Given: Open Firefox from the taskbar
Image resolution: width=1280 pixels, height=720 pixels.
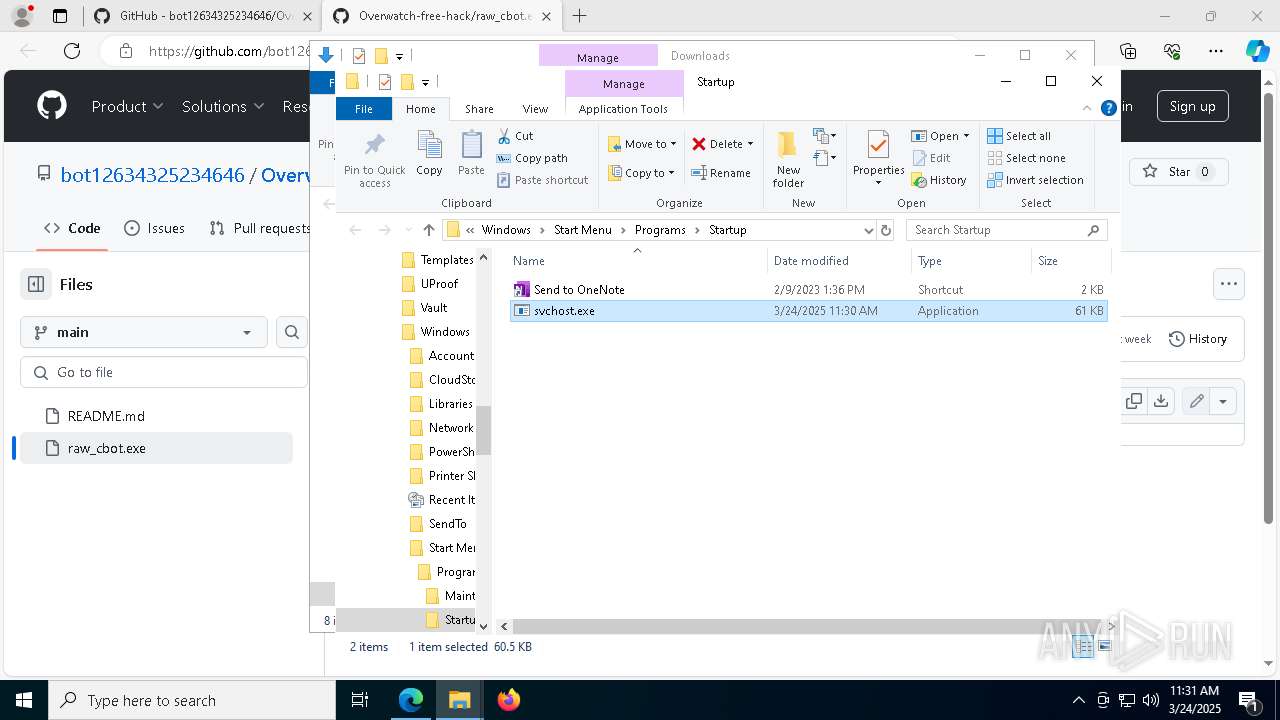Looking at the screenshot, I should pyautogui.click(x=508, y=700).
